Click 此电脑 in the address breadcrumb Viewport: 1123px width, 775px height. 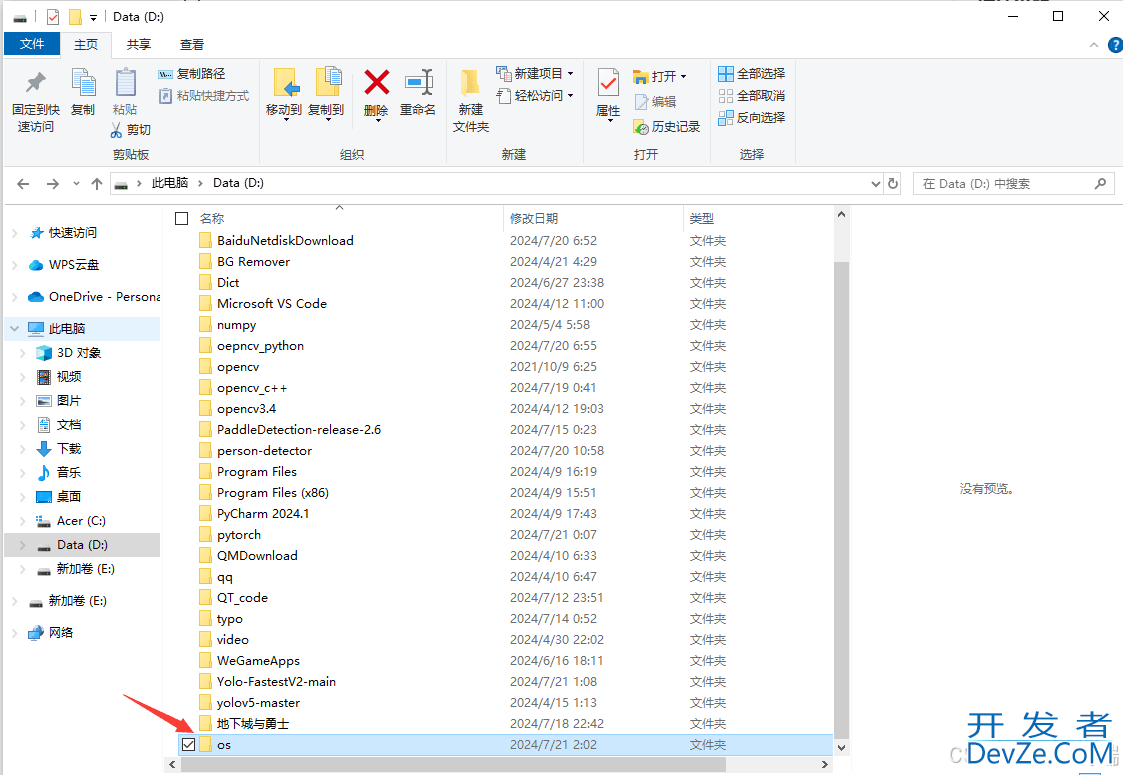pos(170,183)
